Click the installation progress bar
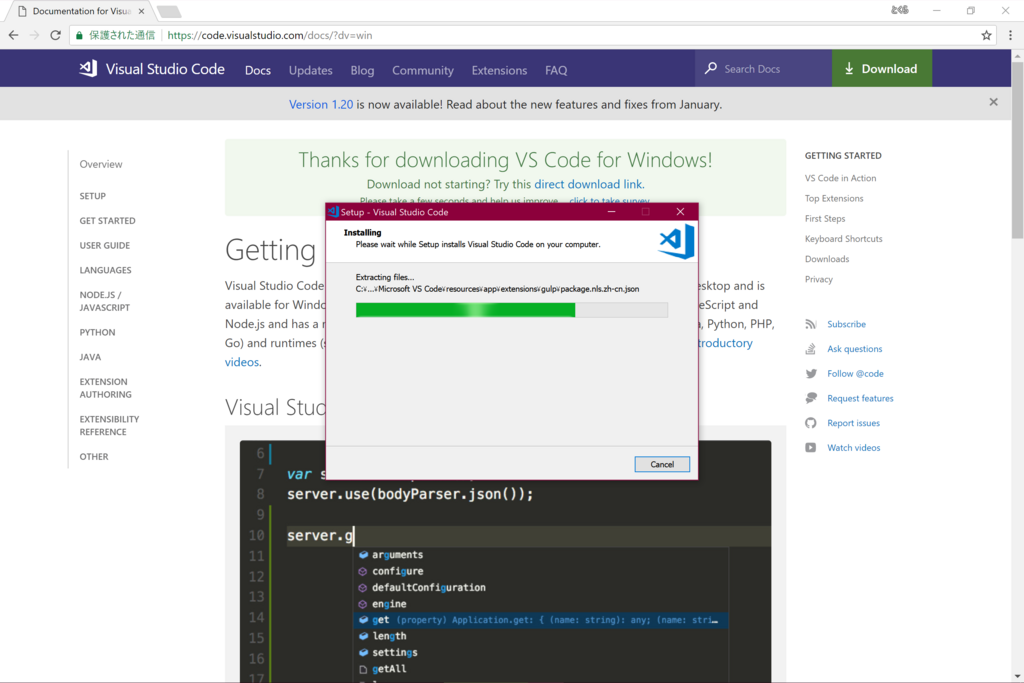This screenshot has height=683, width=1024. coord(511,310)
